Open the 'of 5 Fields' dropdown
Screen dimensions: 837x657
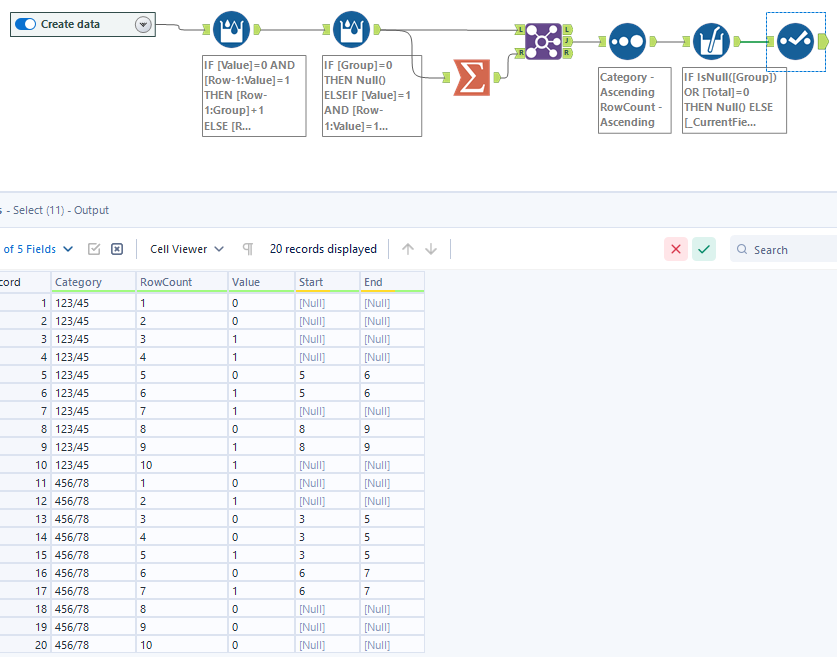pyautogui.click(x=40, y=249)
